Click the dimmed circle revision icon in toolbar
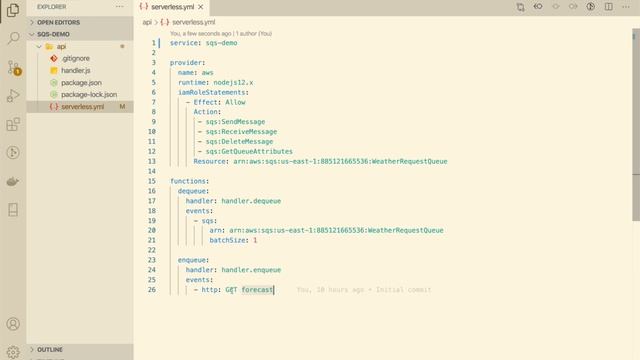Viewport: 640px width, 360px height. [556, 7]
